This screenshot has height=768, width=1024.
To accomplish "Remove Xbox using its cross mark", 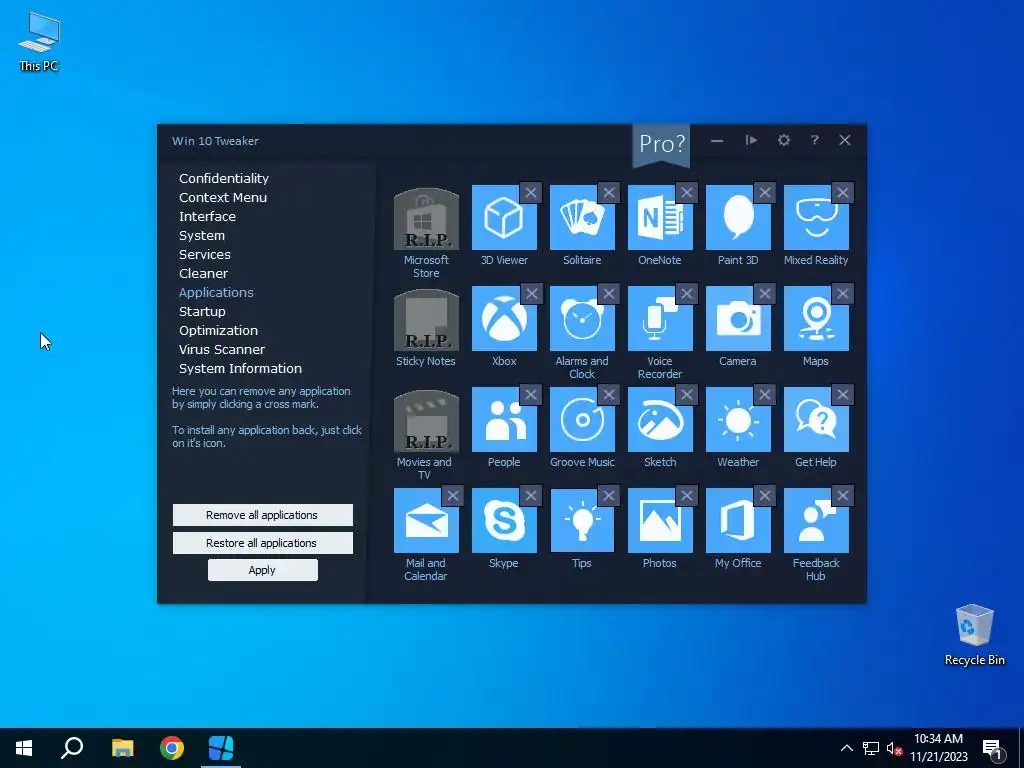I will click(x=530, y=294).
